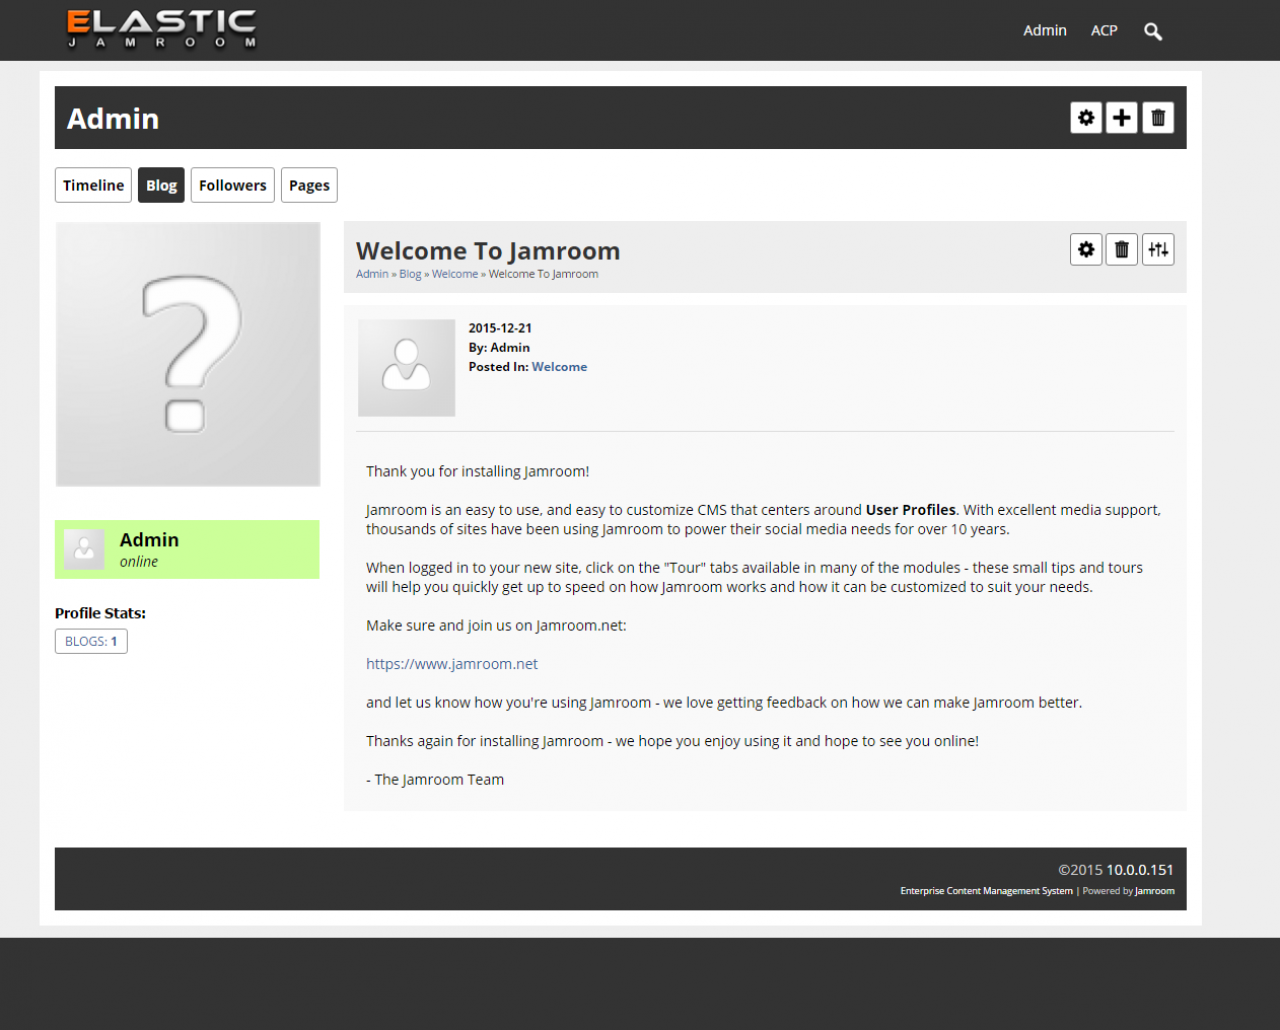
Task: Click the By: Admin author line
Action: pyautogui.click(x=499, y=348)
